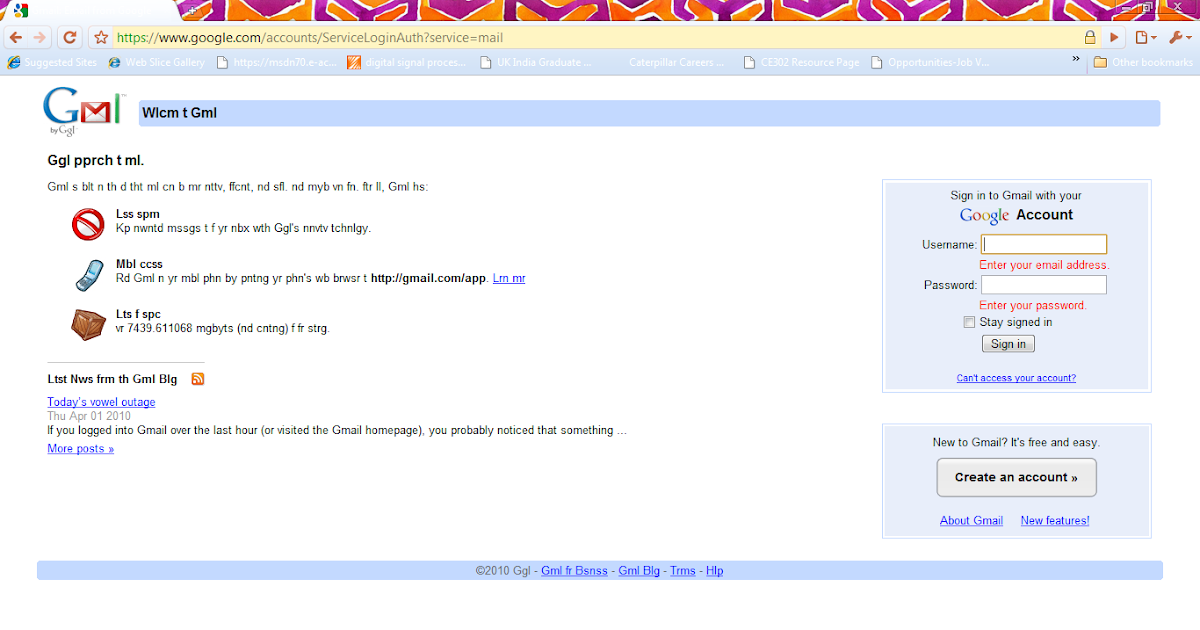Image resolution: width=1200 pixels, height=630 pixels.
Task: Open the New features! link
Action: click(x=1055, y=521)
